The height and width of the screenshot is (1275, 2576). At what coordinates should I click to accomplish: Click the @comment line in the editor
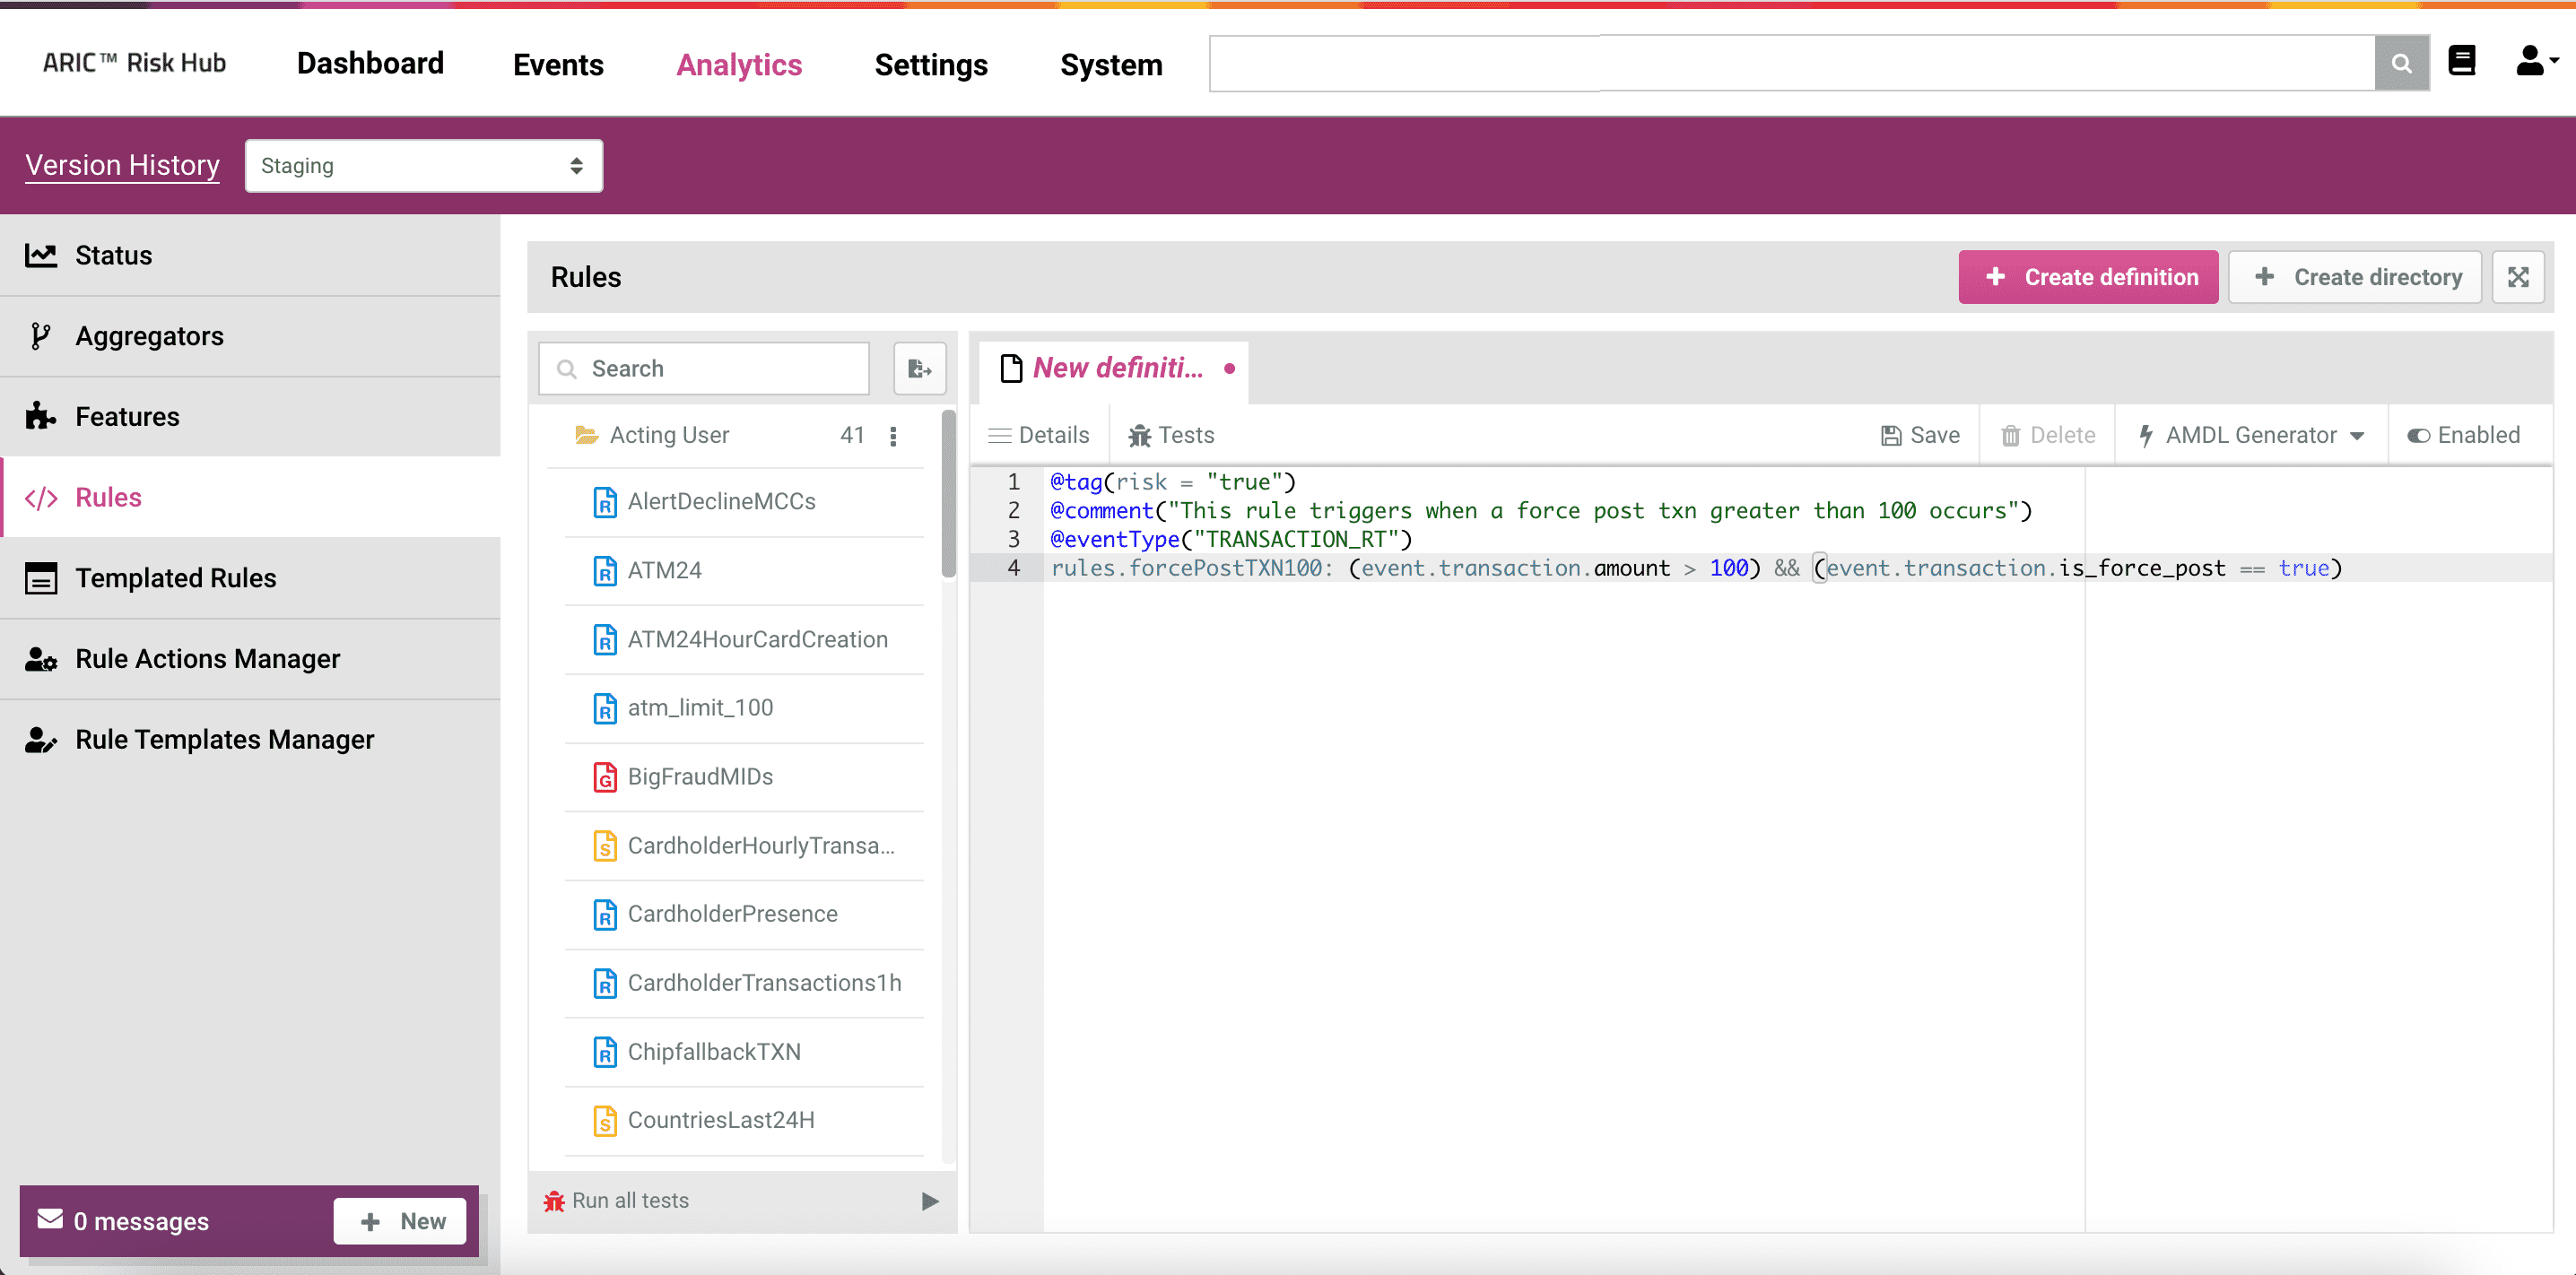[x=1541, y=511]
